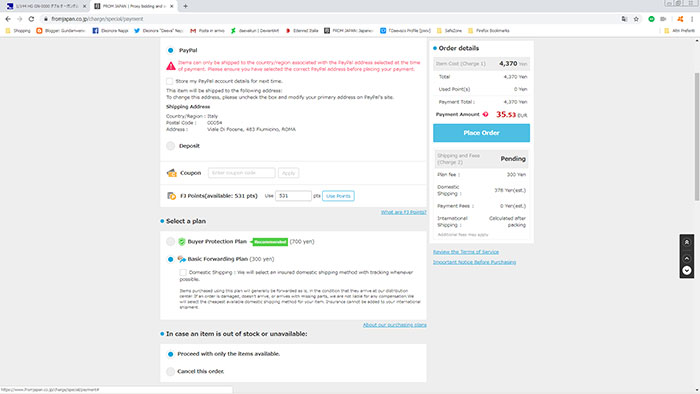
Task: Select Cancel this order option
Action: point(171,371)
